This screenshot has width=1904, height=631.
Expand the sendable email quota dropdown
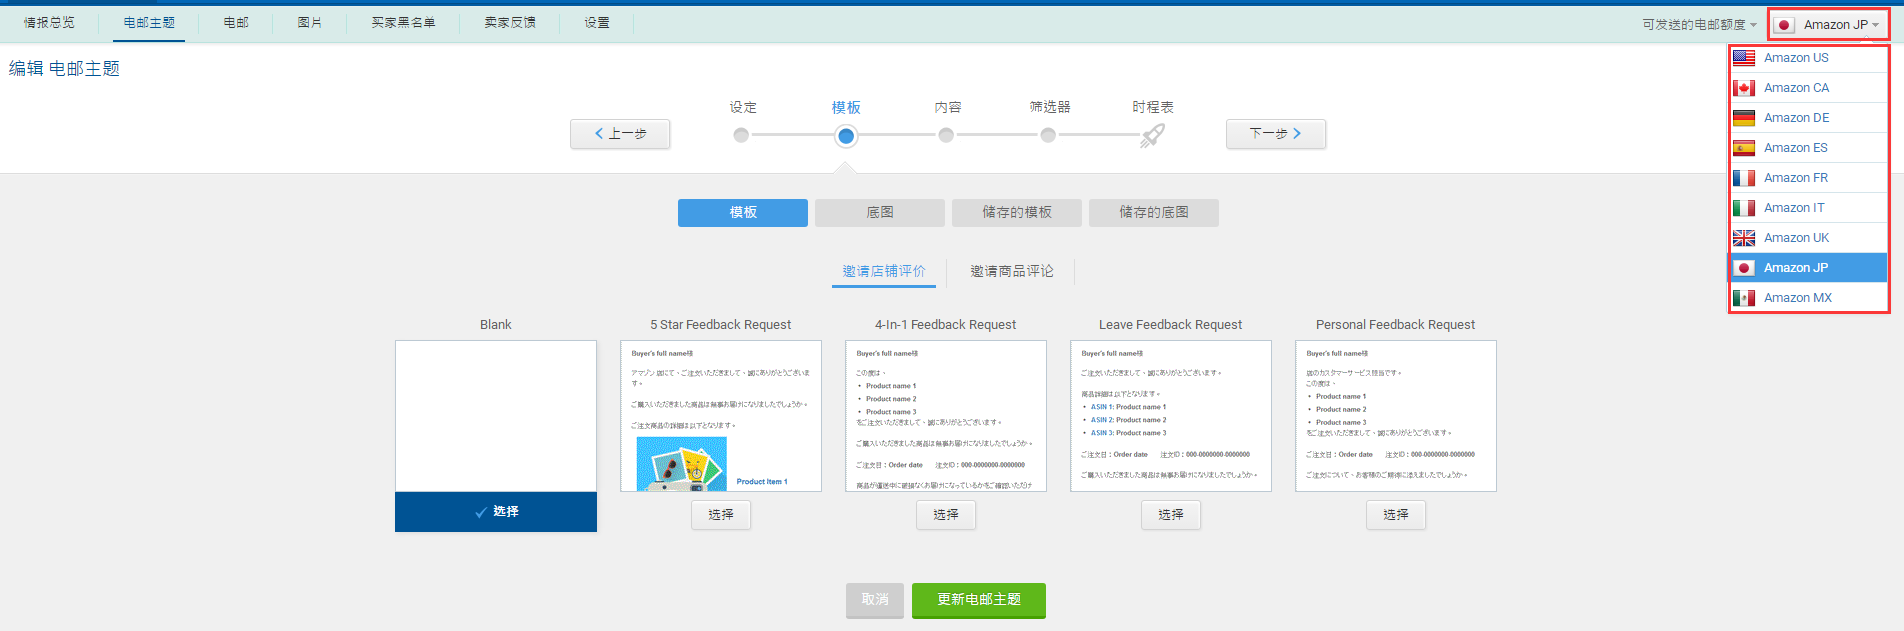tap(1699, 25)
